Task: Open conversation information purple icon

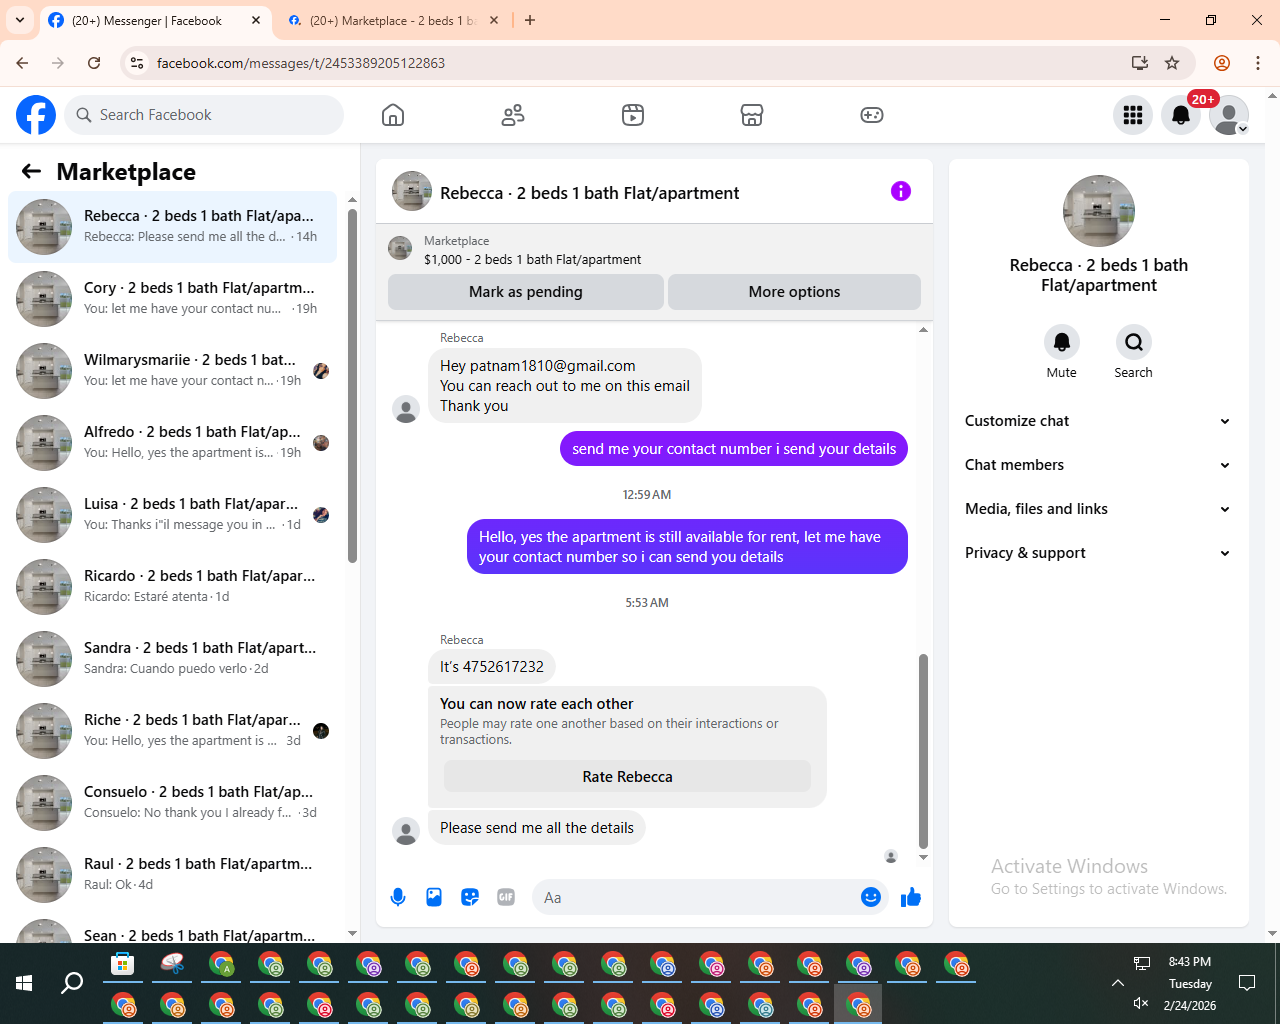Action: (x=901, y=191)
